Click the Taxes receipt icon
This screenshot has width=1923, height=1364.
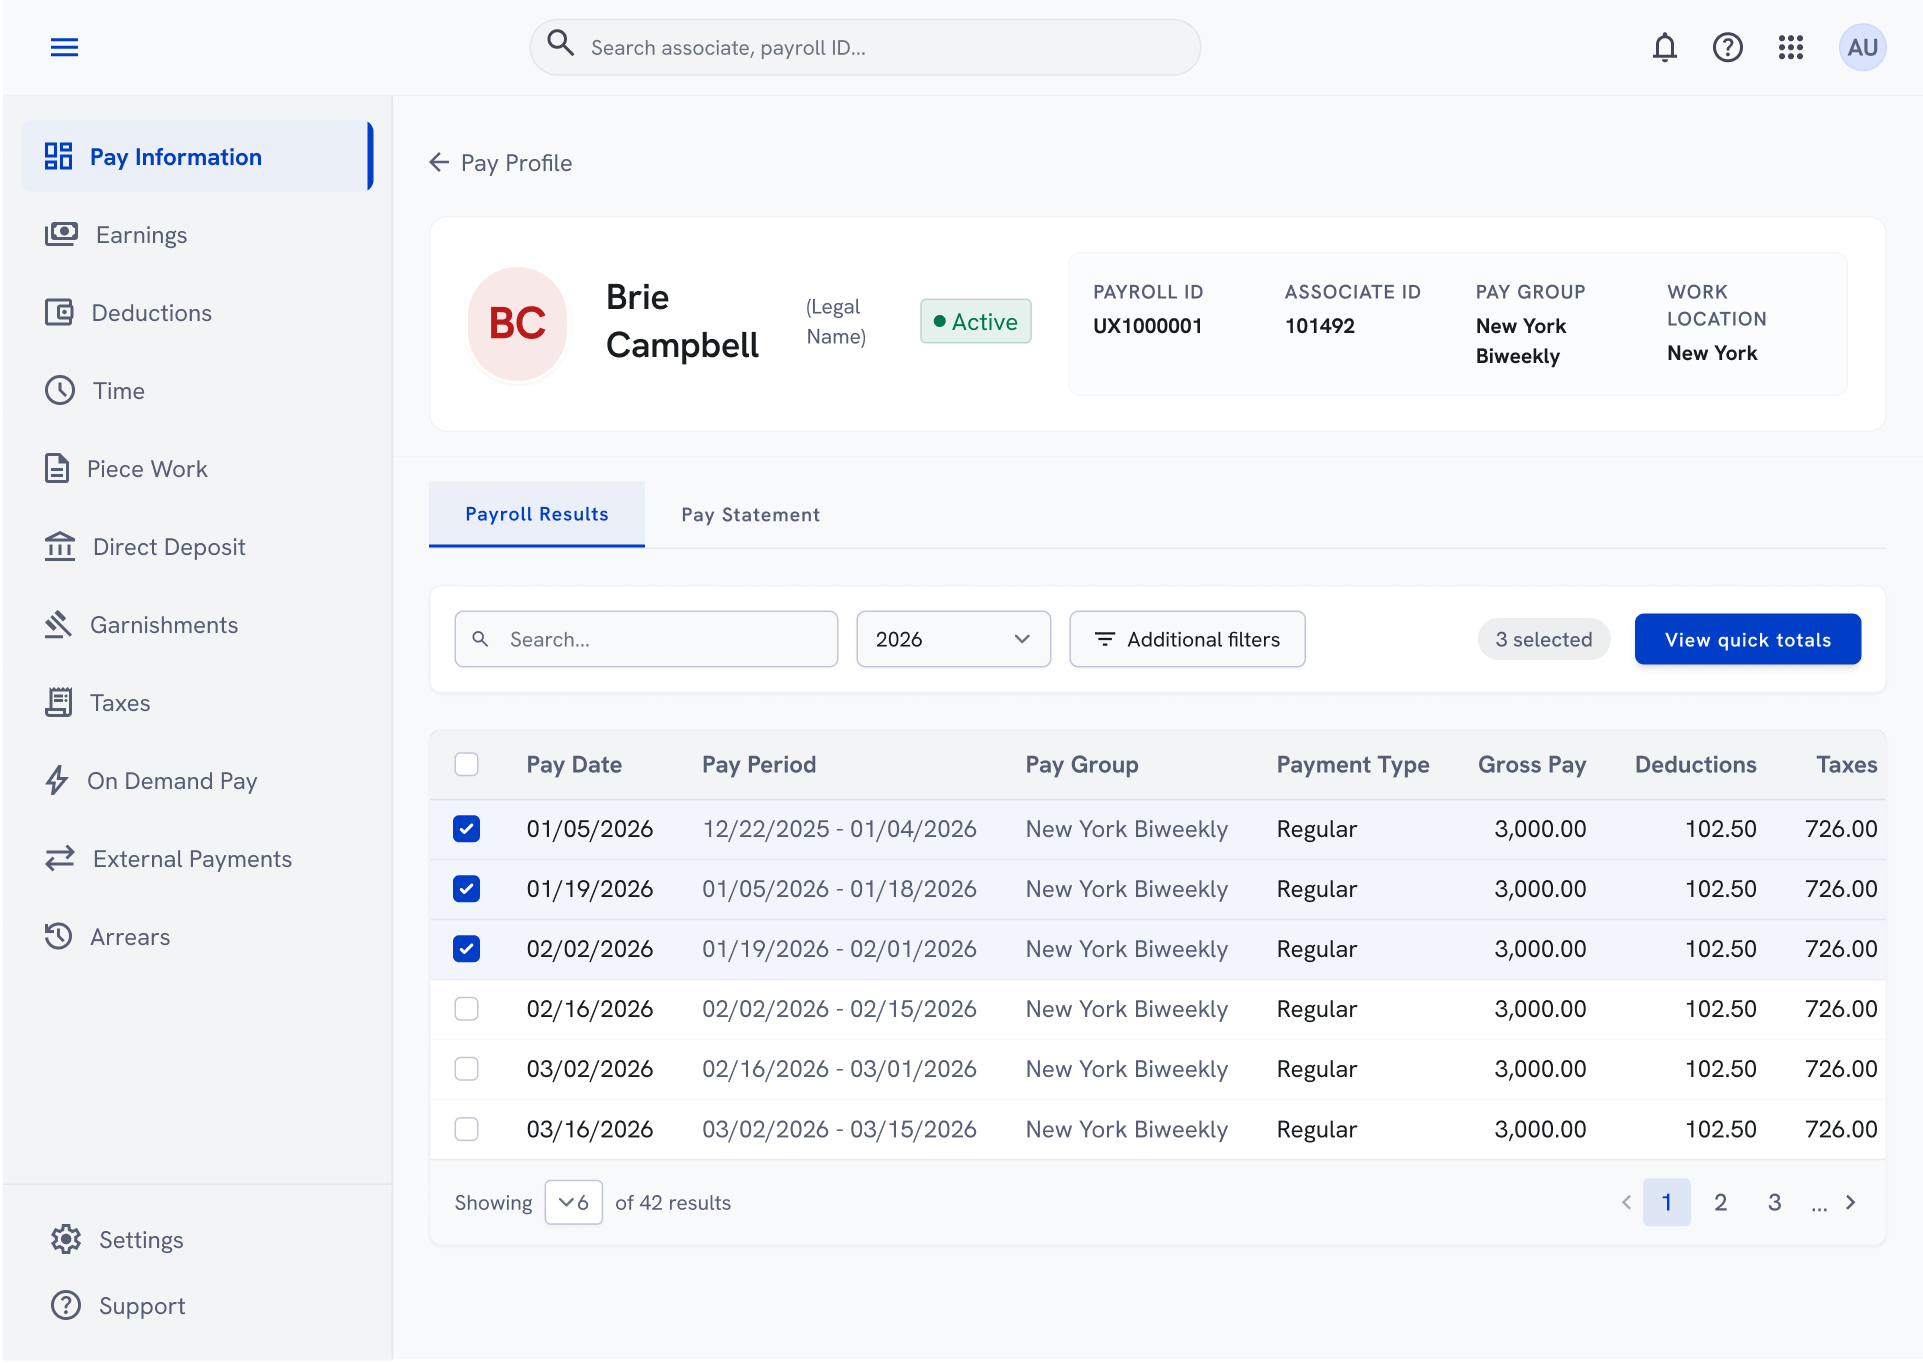tap(59, 702)
